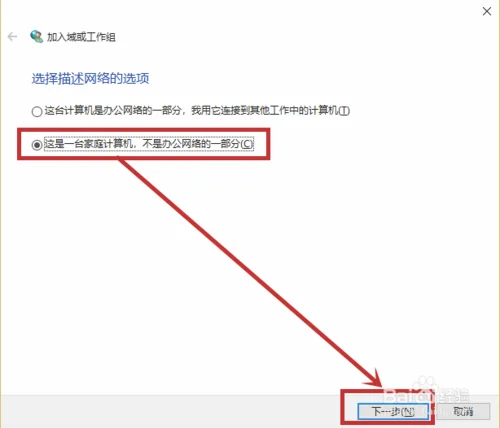Screen dimensions: 500x428
Task: Click the 加入域或工作组 title text
Action: (81, 37)
